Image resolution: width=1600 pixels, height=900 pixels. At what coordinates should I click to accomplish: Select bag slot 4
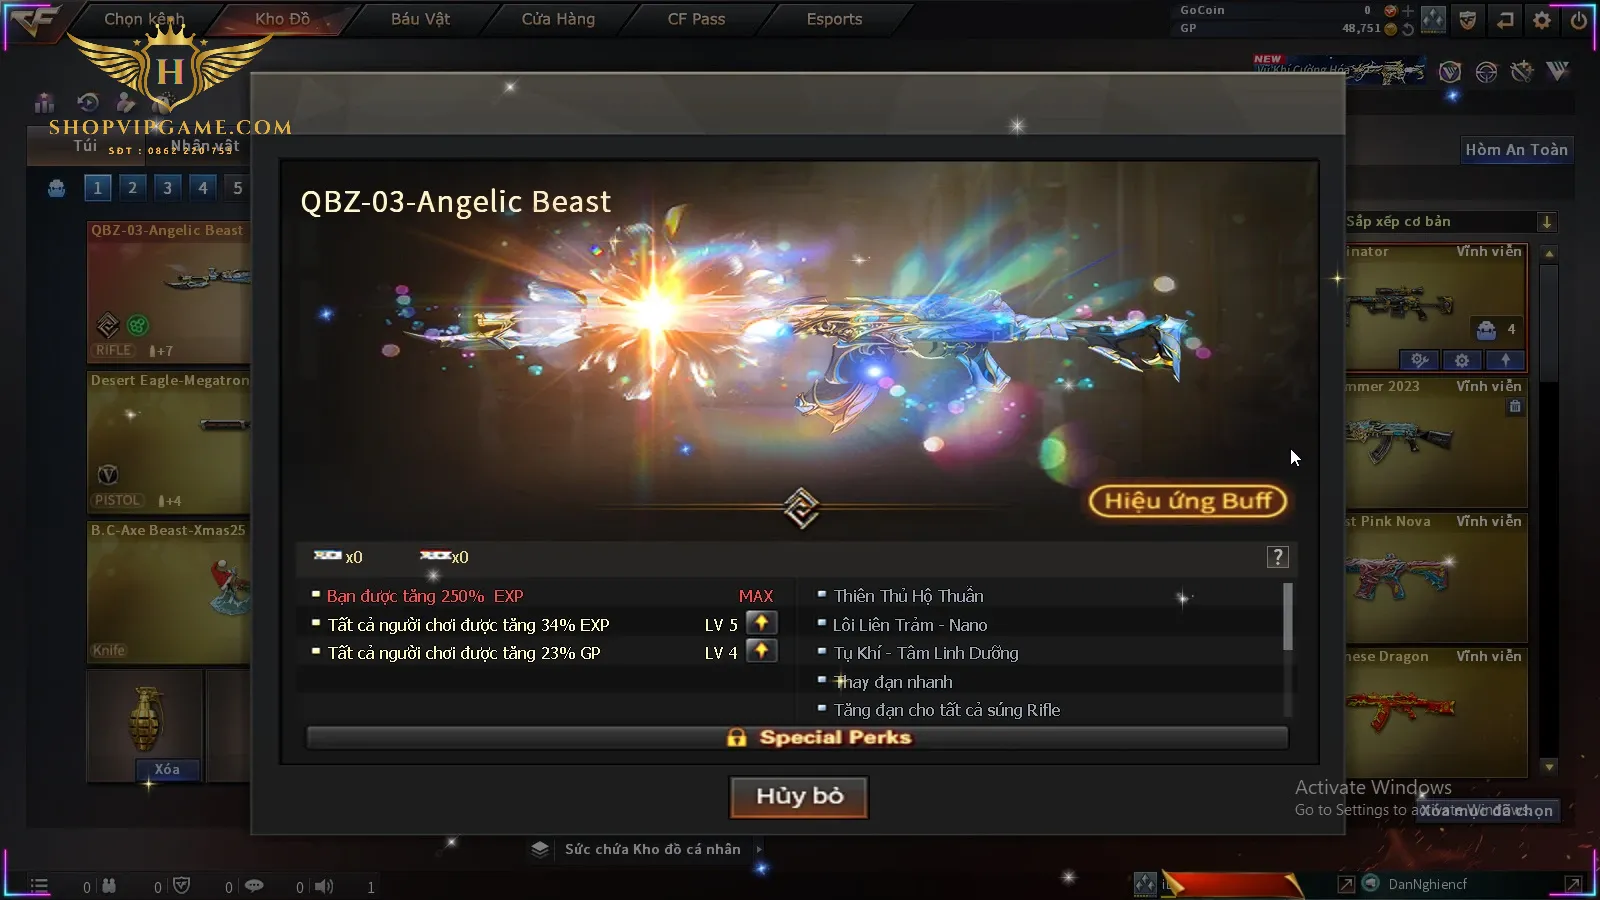pyautogui.click(x=203, y=187)
